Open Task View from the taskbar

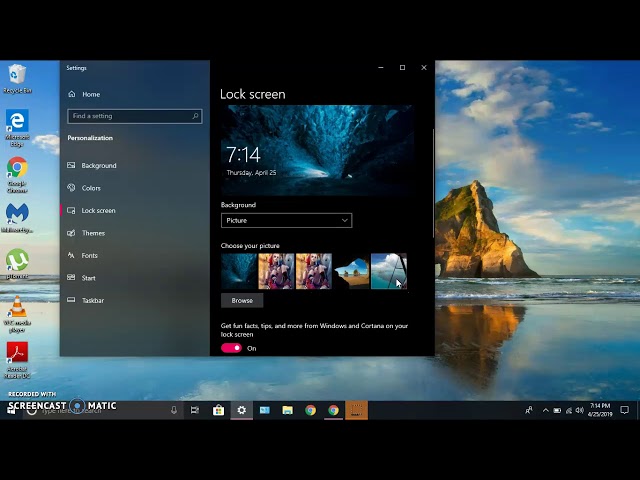pyautogui.click(x=195, y=410)
